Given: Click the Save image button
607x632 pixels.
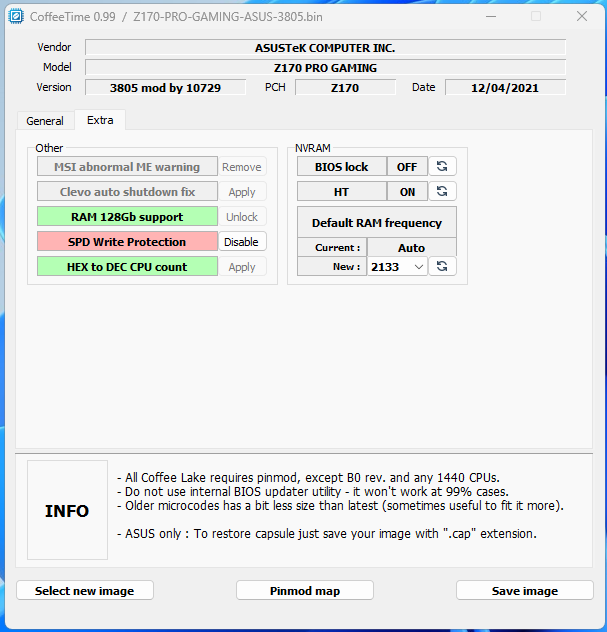Looking at the screenshot, I should [x=525, y=590].
